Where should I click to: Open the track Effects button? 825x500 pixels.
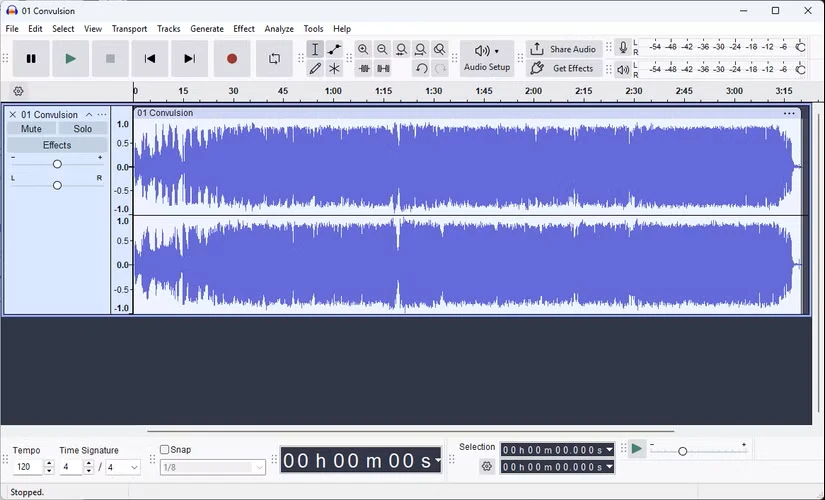point(57,145)
